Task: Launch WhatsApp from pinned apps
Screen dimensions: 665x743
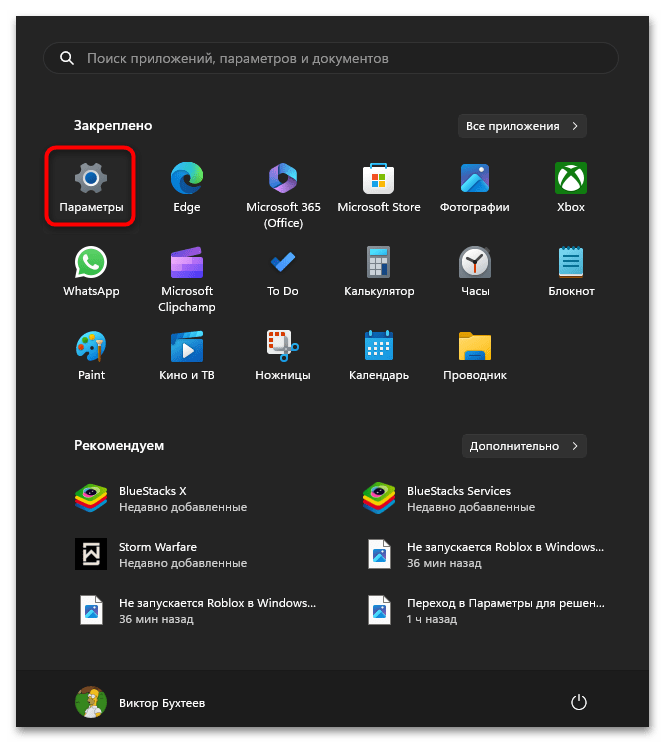Action: point(91,271)
